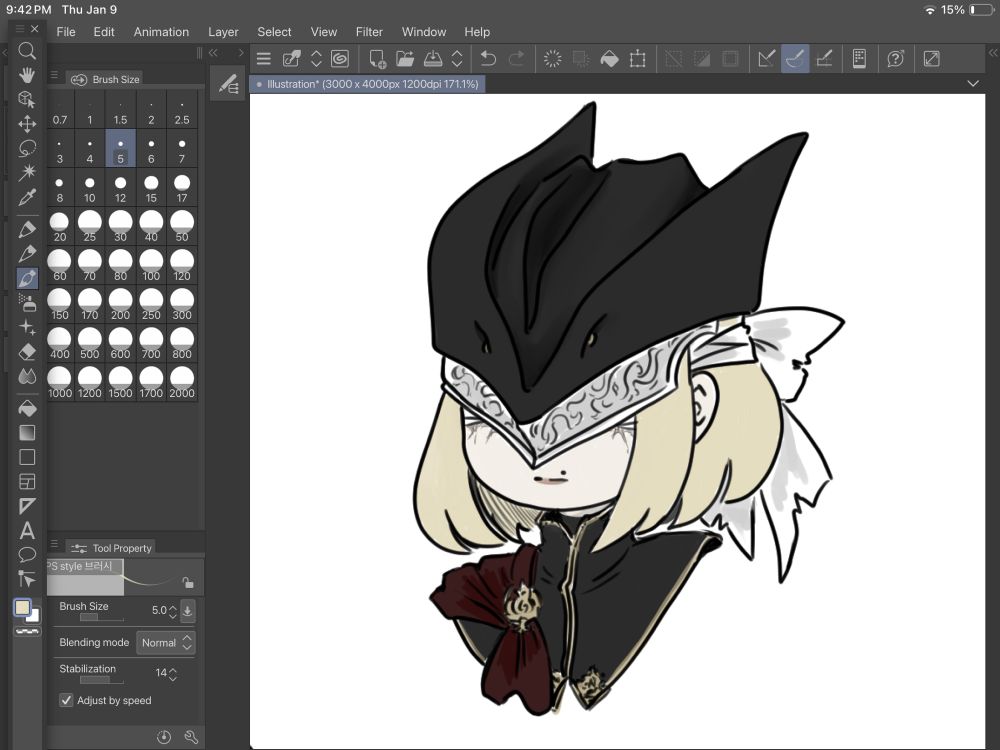Toggle the snap to special ruler button

pyautogui.click(x=795, y=59)
